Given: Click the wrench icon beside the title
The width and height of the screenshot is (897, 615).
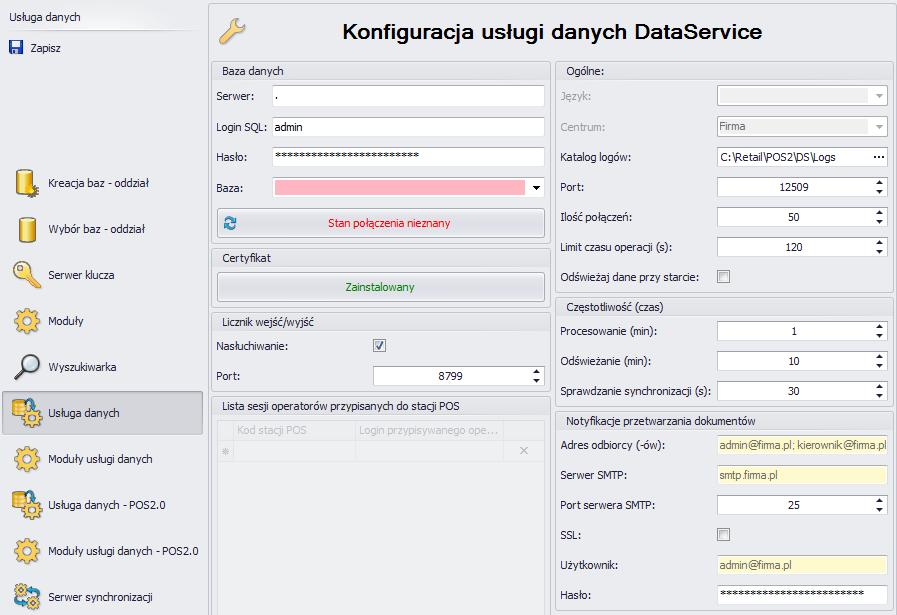Looking at the screenshot, I should (232, 31).
